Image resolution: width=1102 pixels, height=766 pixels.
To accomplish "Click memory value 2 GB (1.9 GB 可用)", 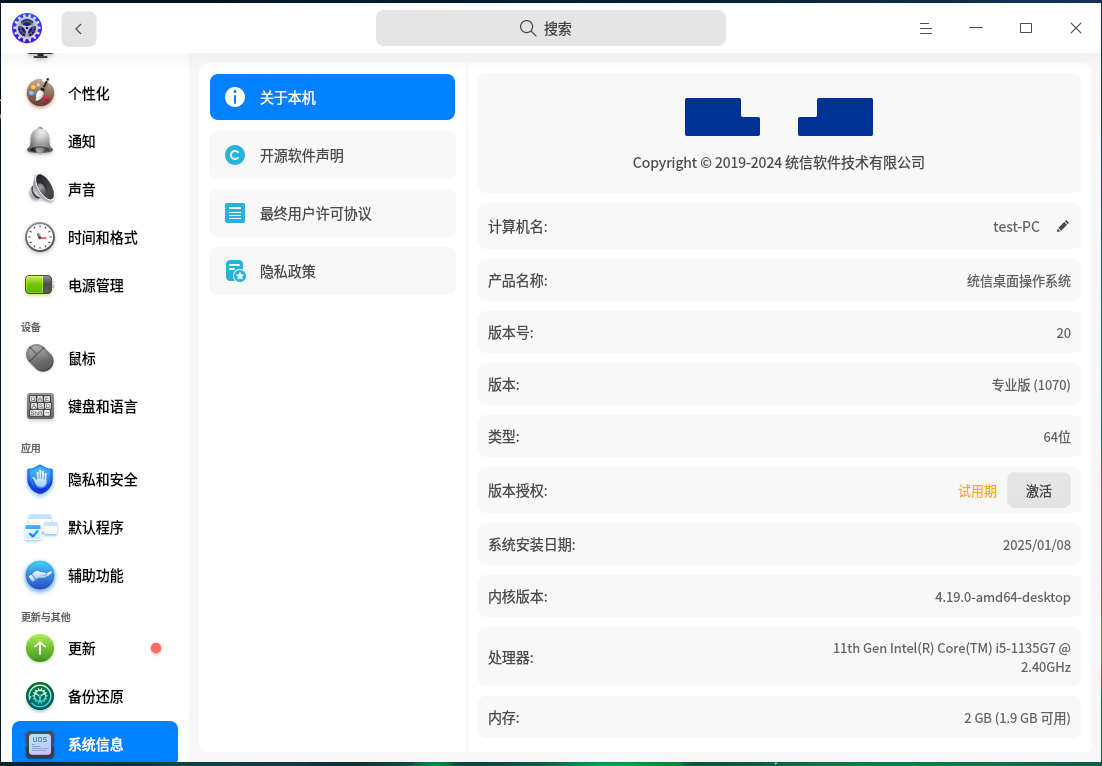I will pyautogui.click(x=1017, y=718).
